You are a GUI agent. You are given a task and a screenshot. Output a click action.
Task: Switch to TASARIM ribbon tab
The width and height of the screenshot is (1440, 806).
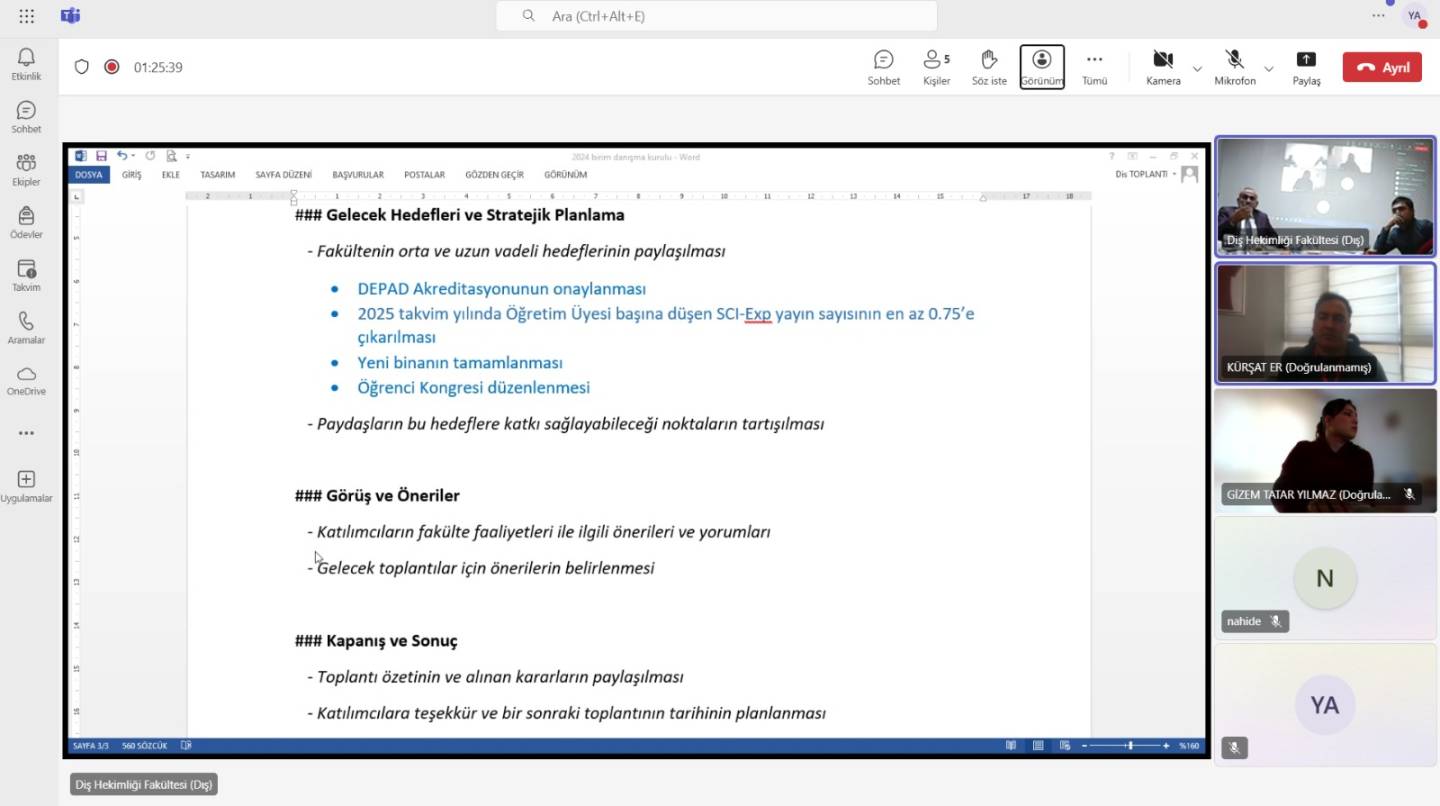(217, 174)
